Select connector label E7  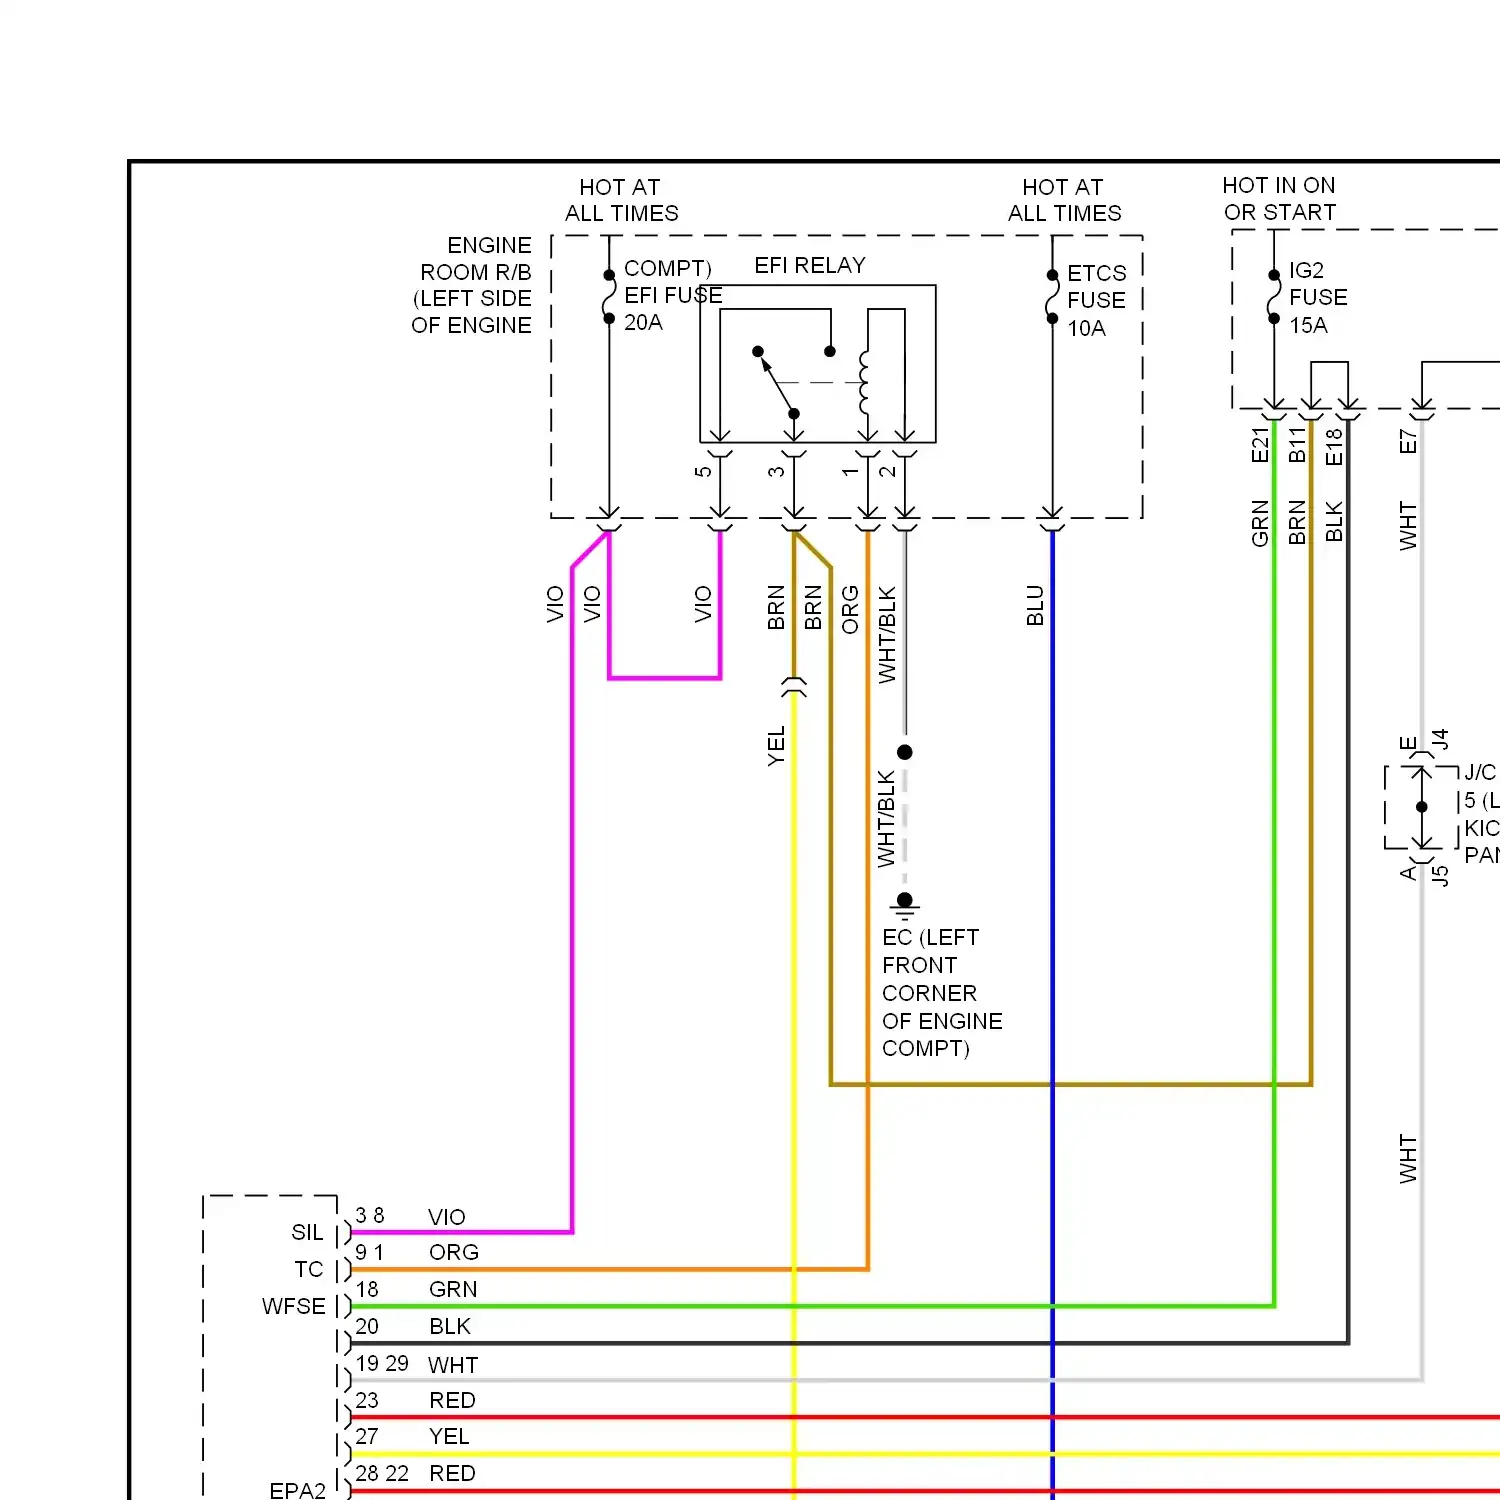[1408, 442]
